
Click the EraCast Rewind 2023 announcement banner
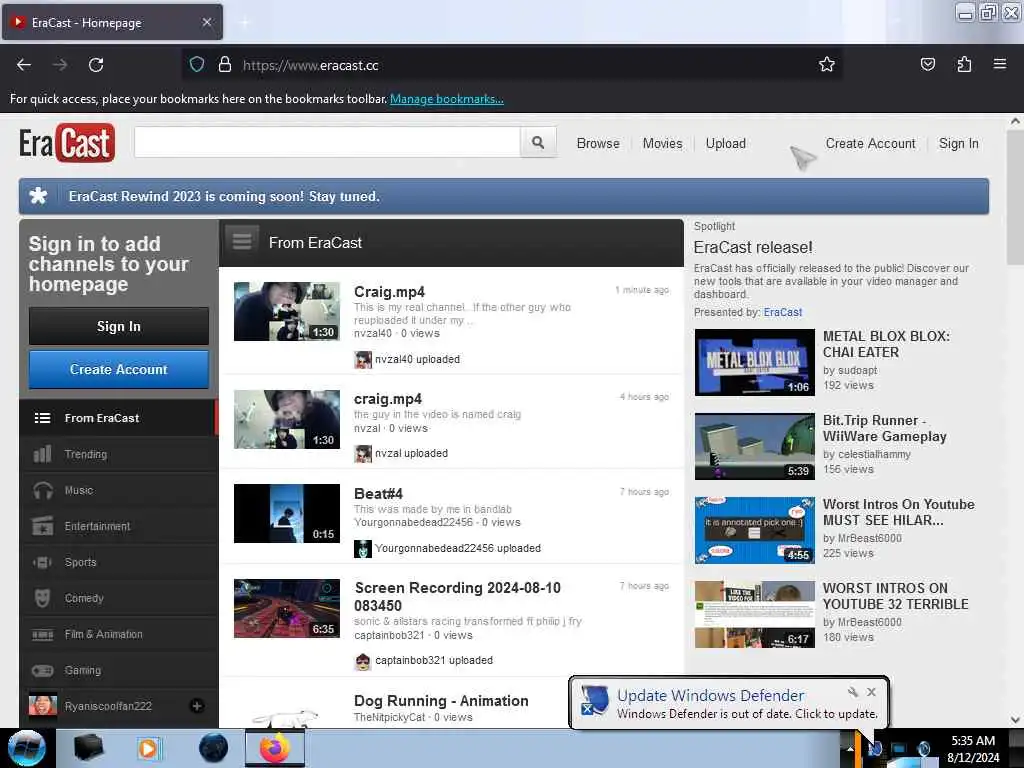click(x=504, y=196)
